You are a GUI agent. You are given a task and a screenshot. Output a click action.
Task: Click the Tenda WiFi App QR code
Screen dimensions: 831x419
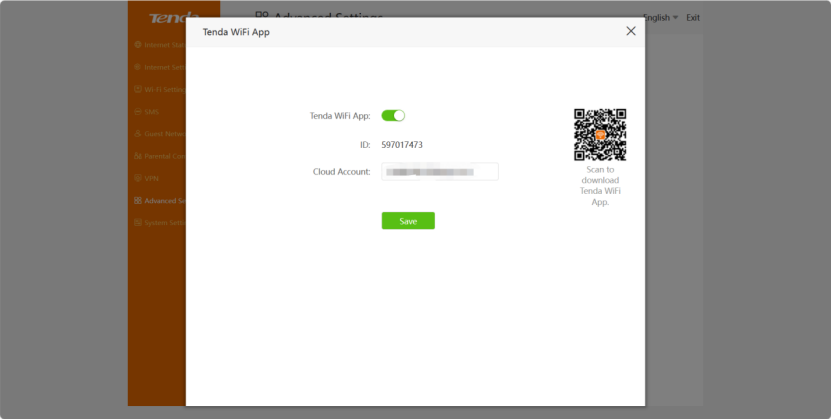(x=600, y=135)
